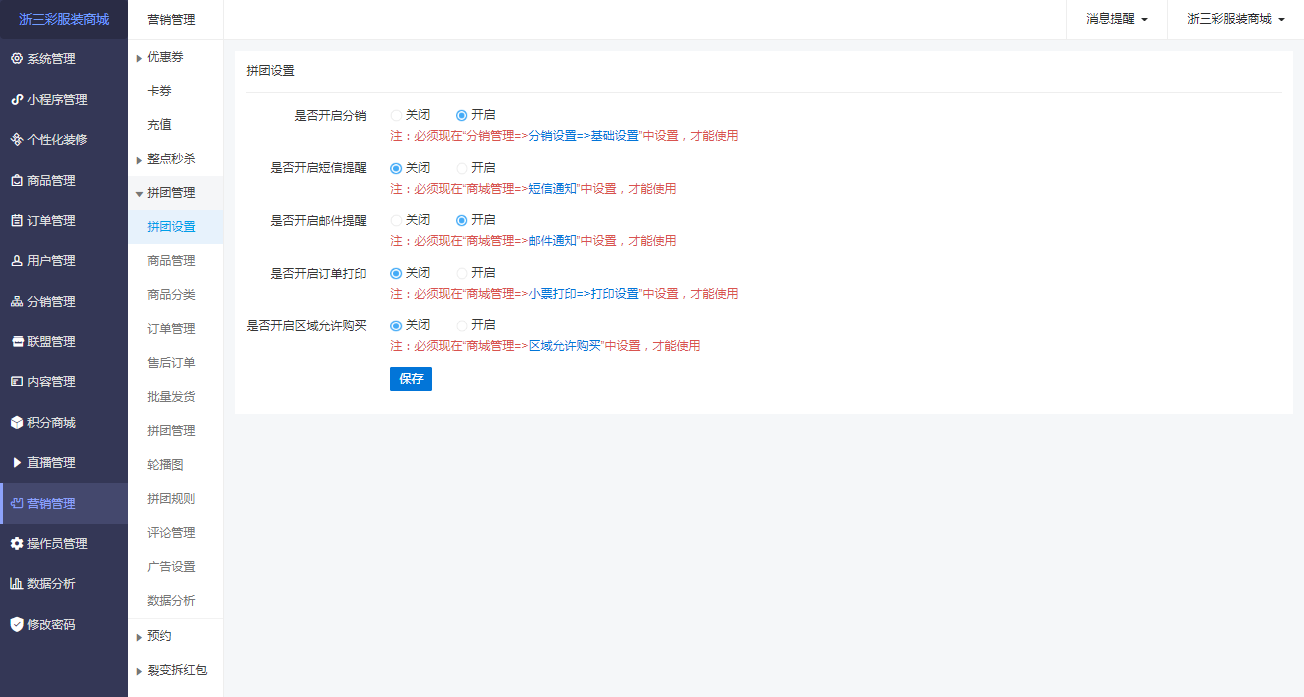1304x697 pixels.
Task: Click the 用户管理 person icon
Action: coord(16,261)
